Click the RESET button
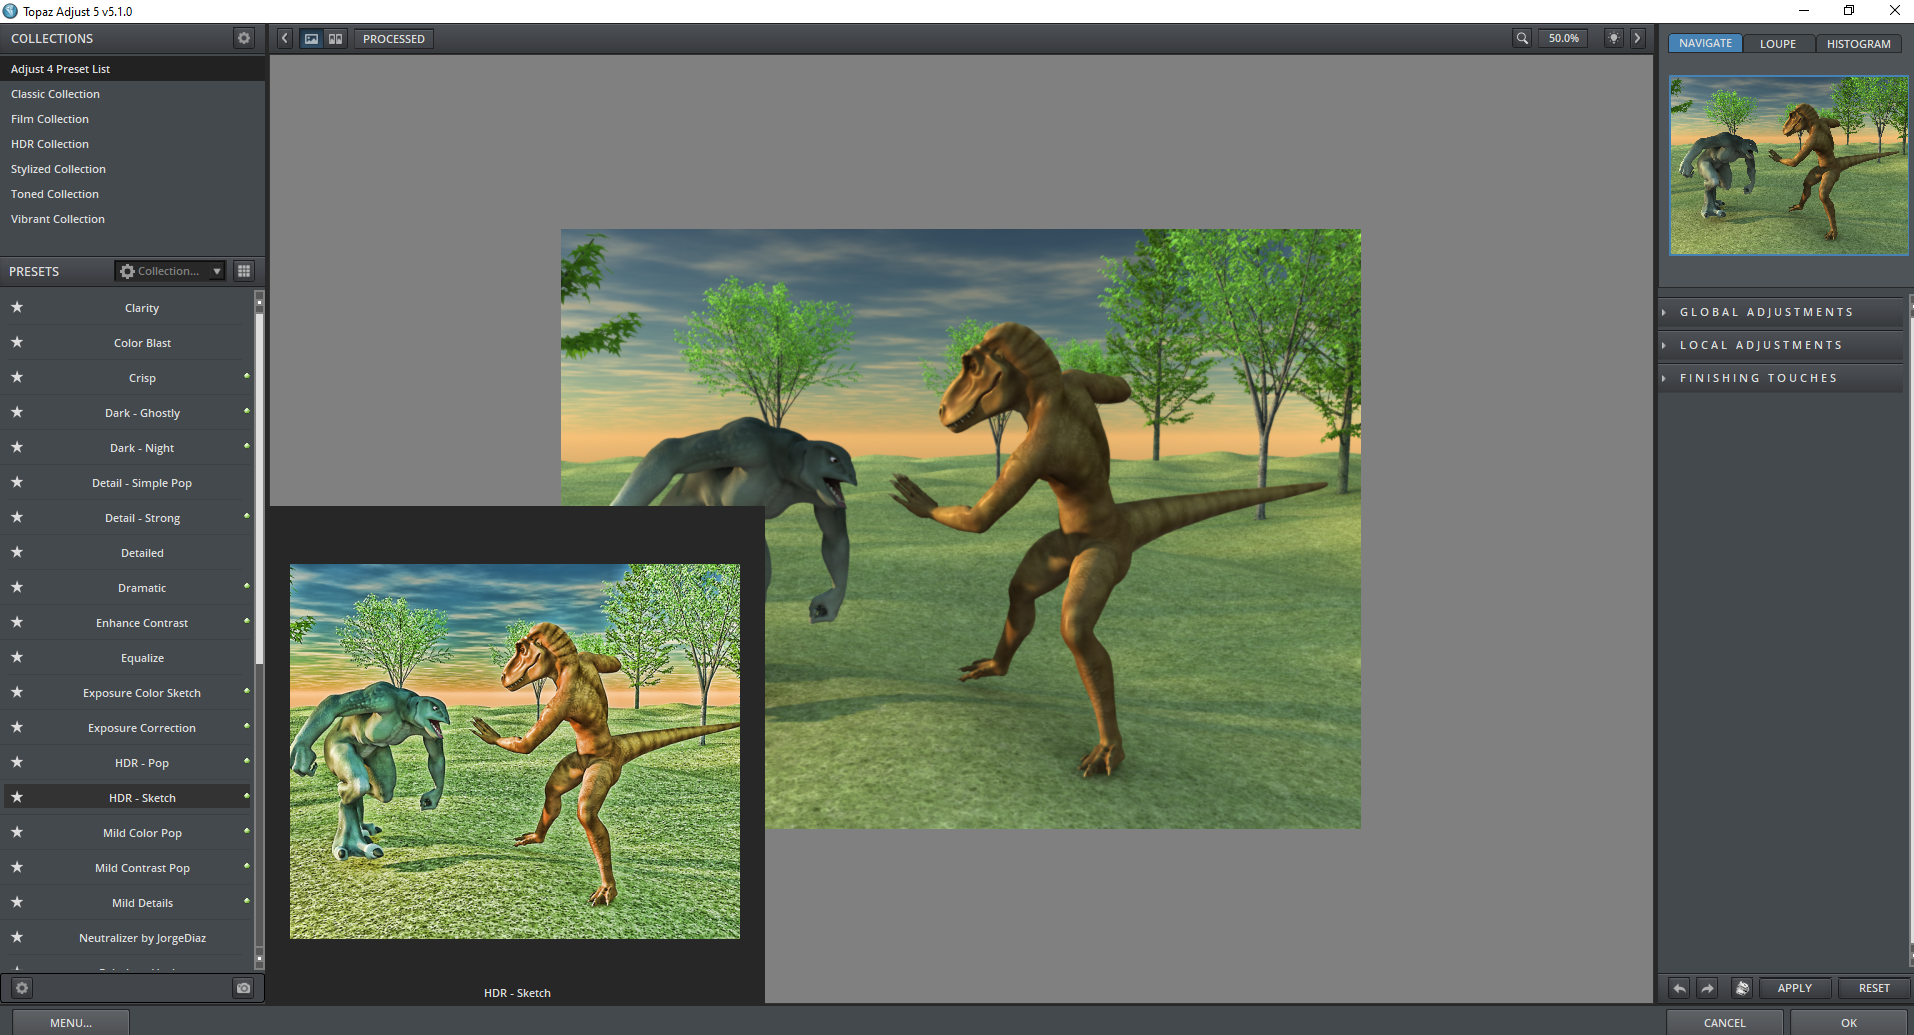This screenshot has width=1914, height=1035. pos(1874,988)
